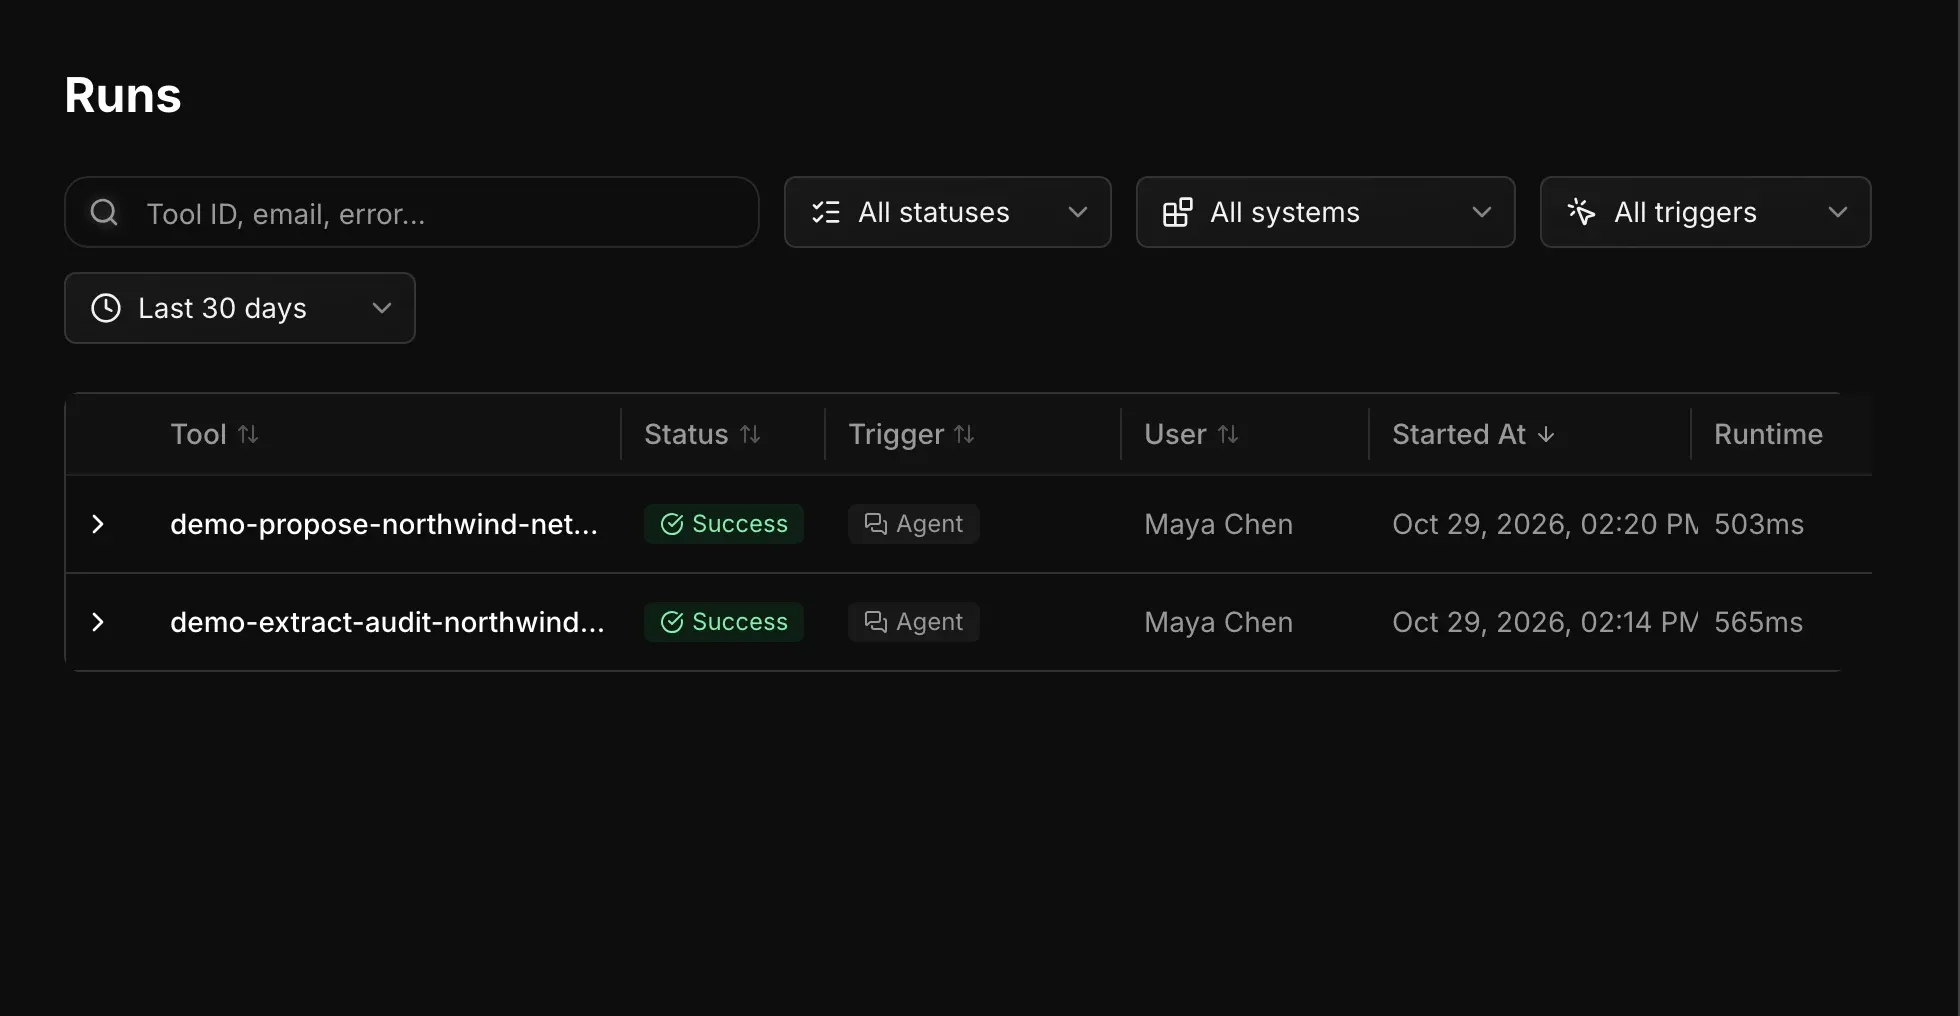The height and width of the screenshot is (1016, 1960).
Task: Sort by the User column sort arrows
Action: click(1228, 434)
